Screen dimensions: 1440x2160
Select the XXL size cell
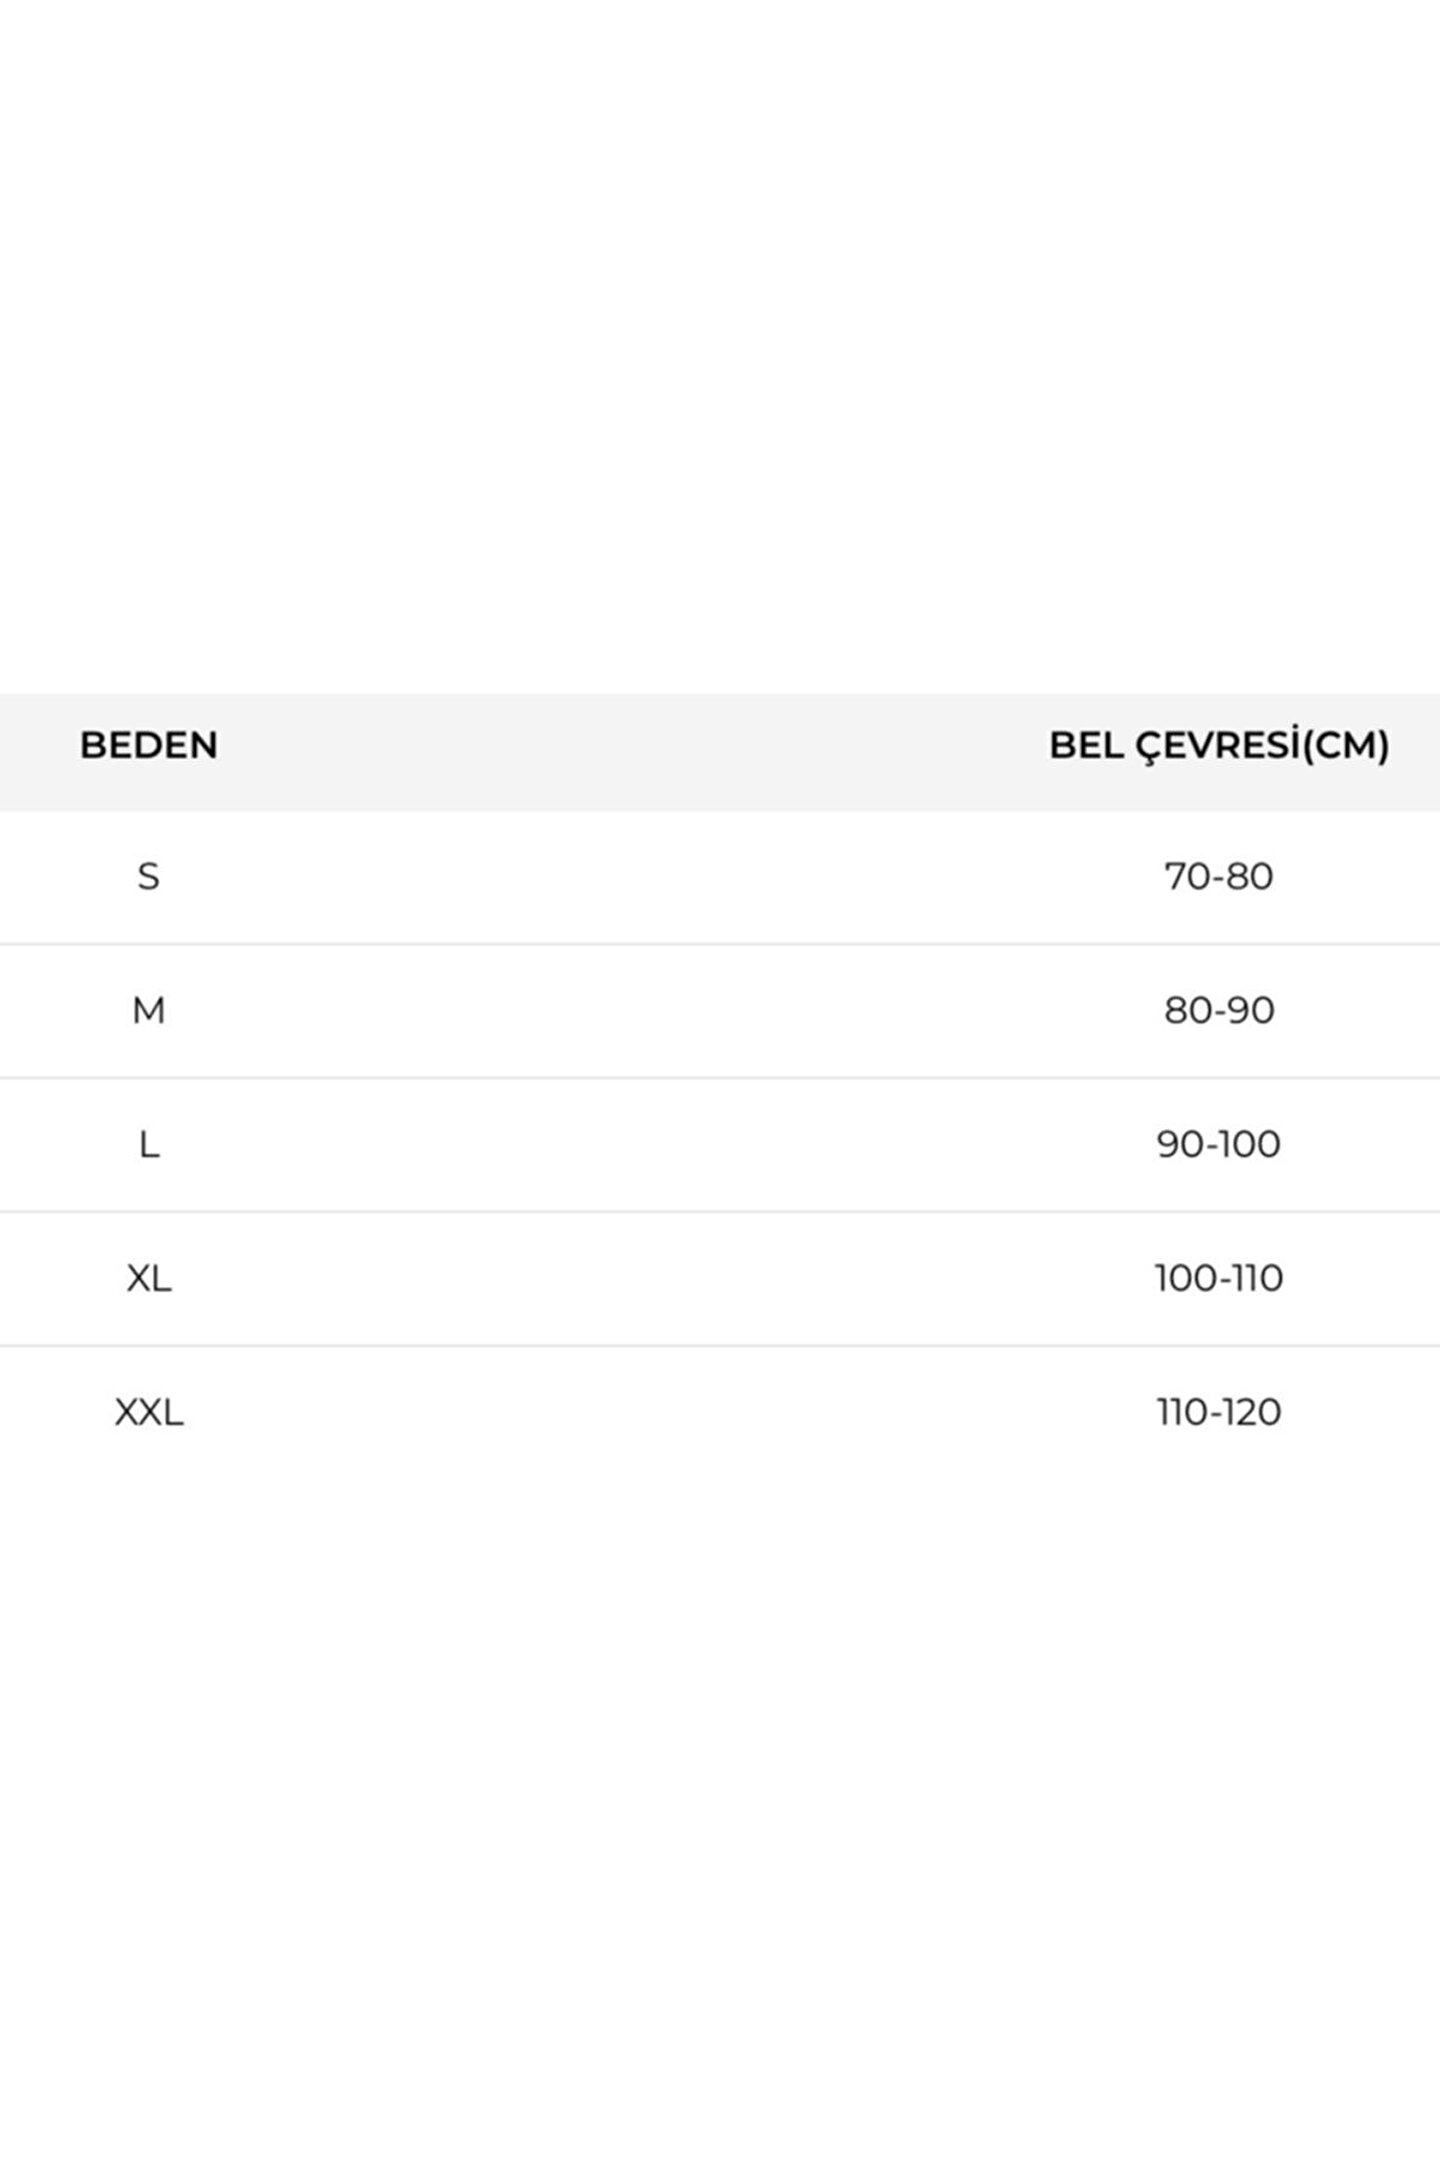(x=149, y=1412)
